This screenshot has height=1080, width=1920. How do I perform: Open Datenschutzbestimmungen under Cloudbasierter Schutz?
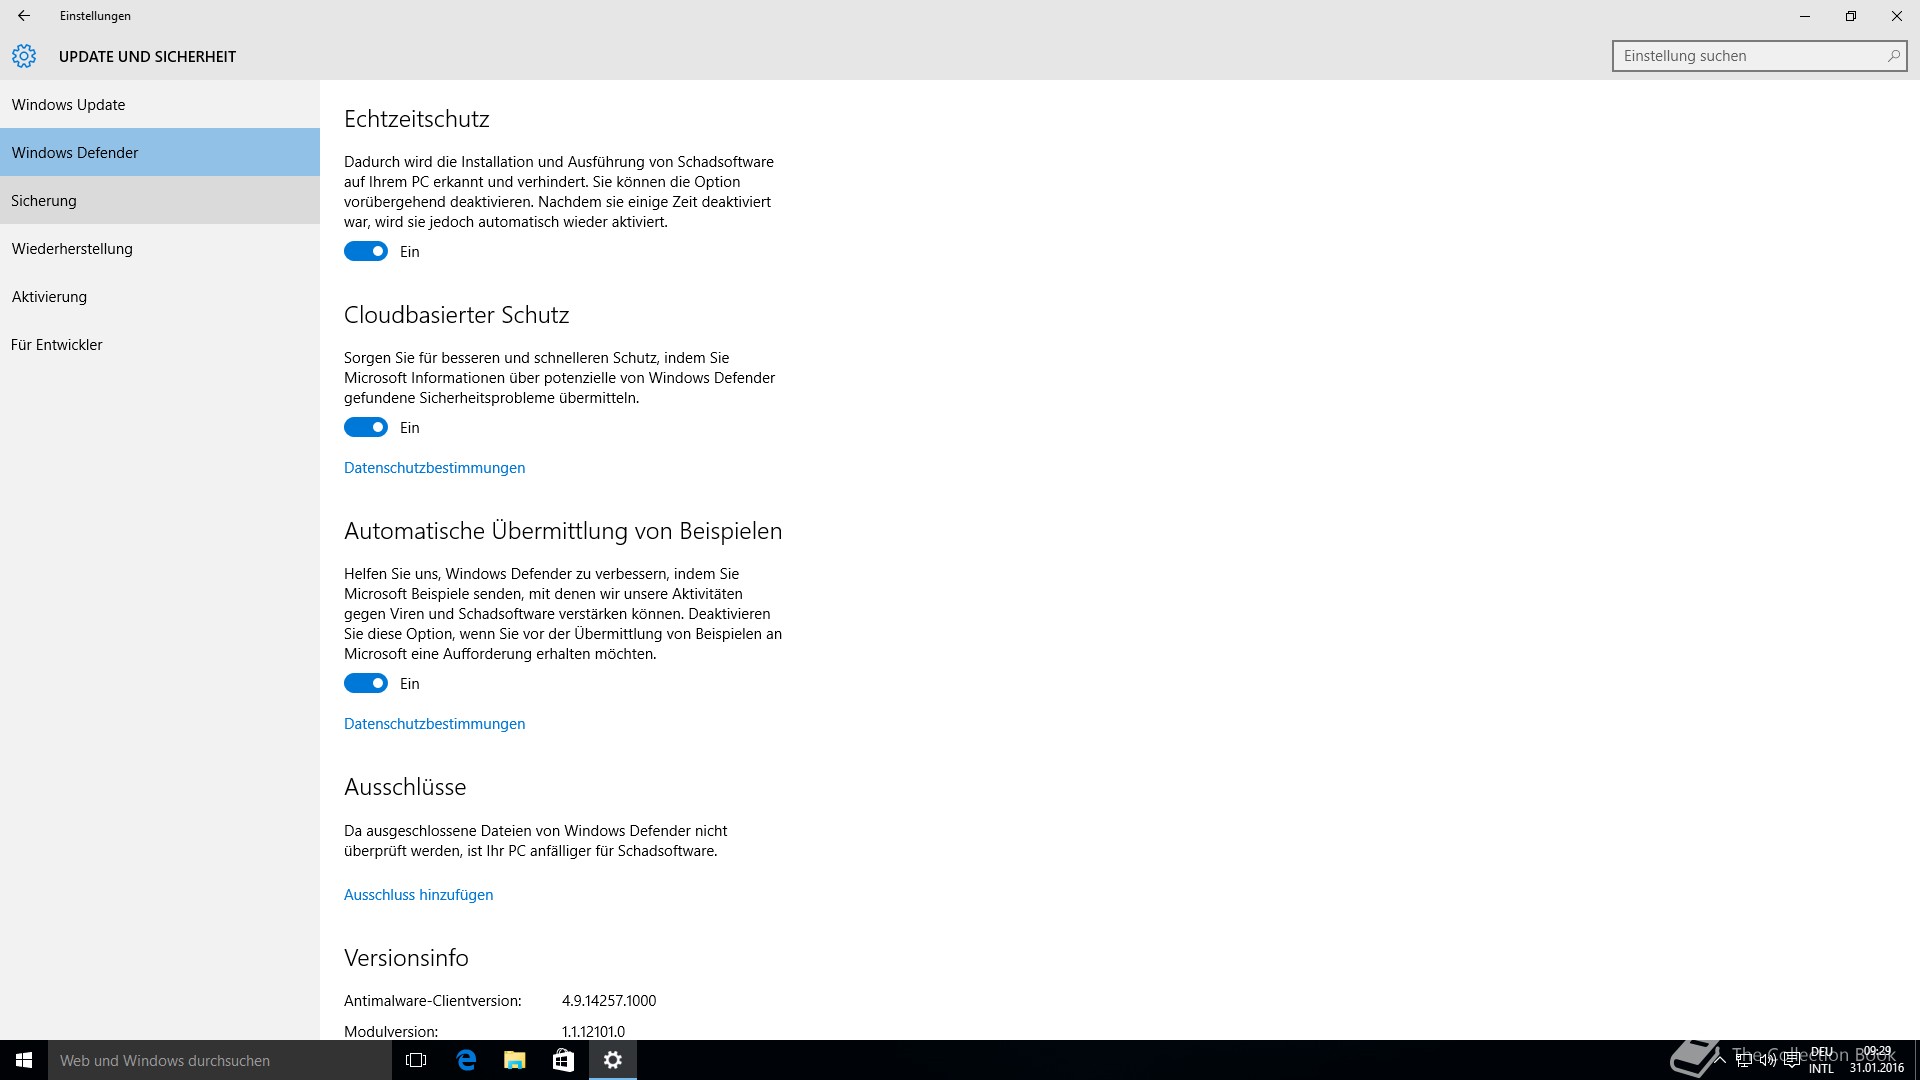(434, 467)
